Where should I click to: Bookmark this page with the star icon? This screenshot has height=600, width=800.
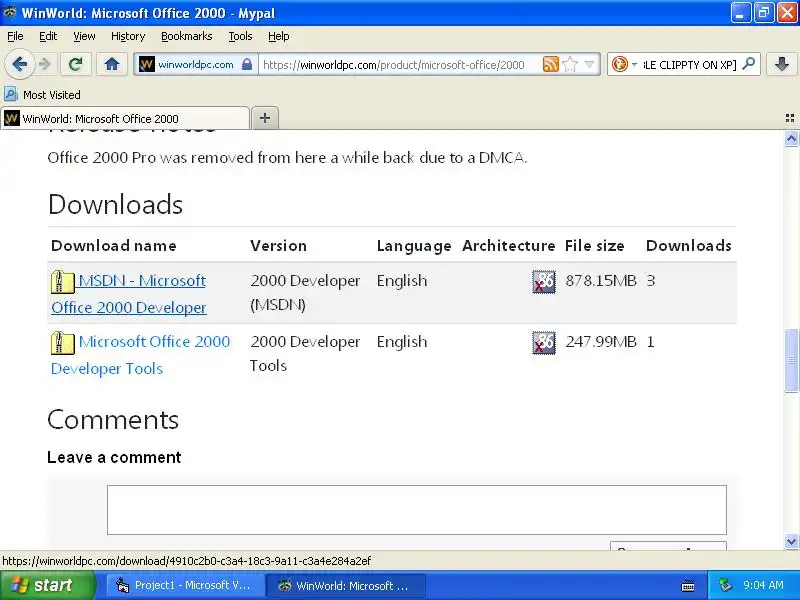pos(570,64)
